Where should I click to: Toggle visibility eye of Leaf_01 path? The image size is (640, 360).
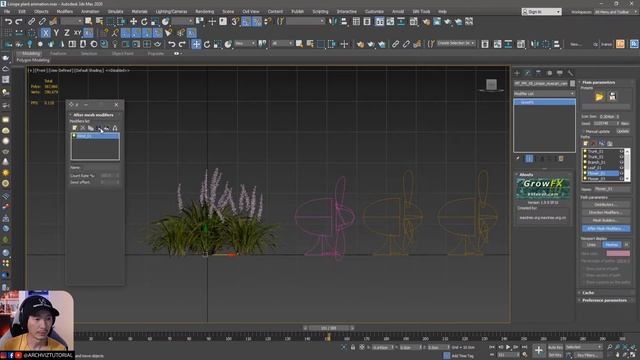(621, 167)
